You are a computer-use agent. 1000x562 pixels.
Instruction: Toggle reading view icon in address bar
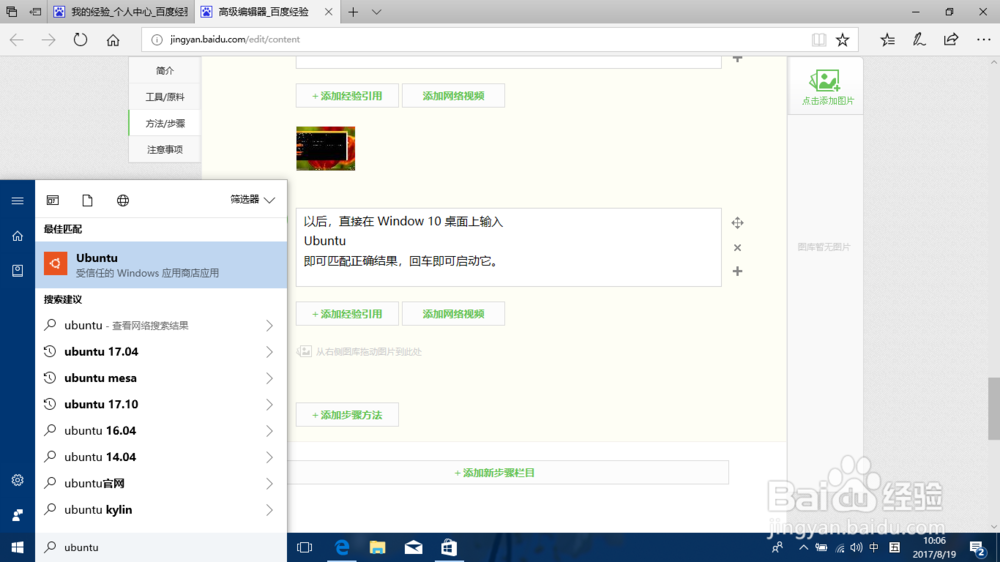(818, 40)
